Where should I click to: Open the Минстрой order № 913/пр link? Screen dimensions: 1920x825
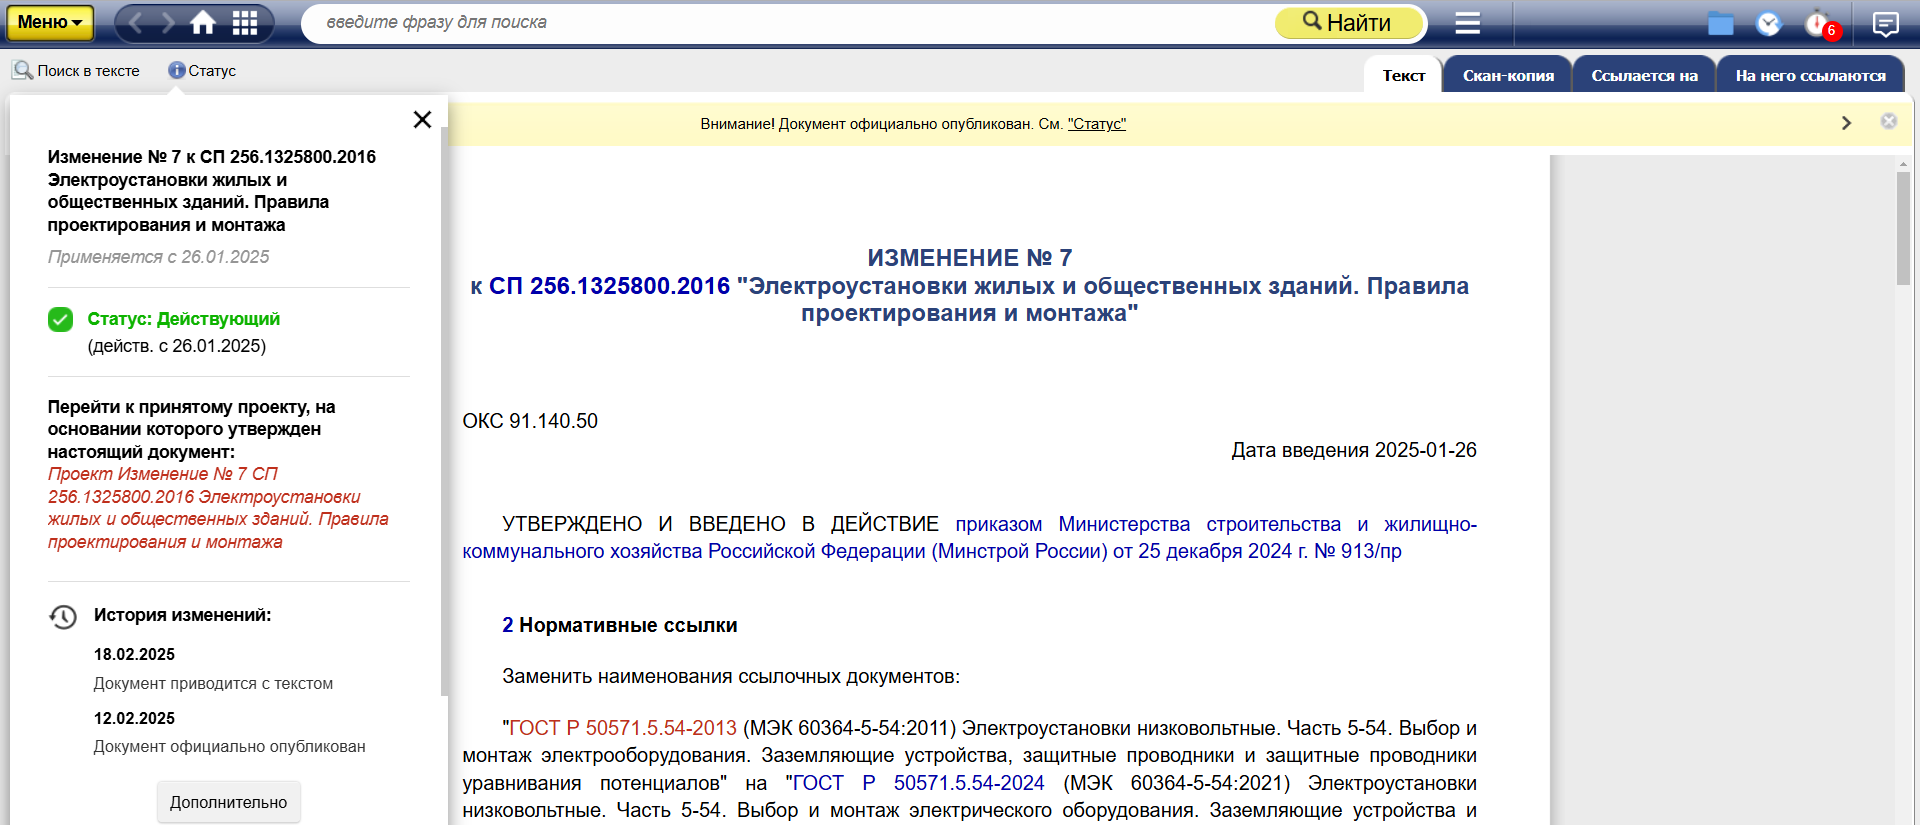pyautogui.click(x=969, y=538)
